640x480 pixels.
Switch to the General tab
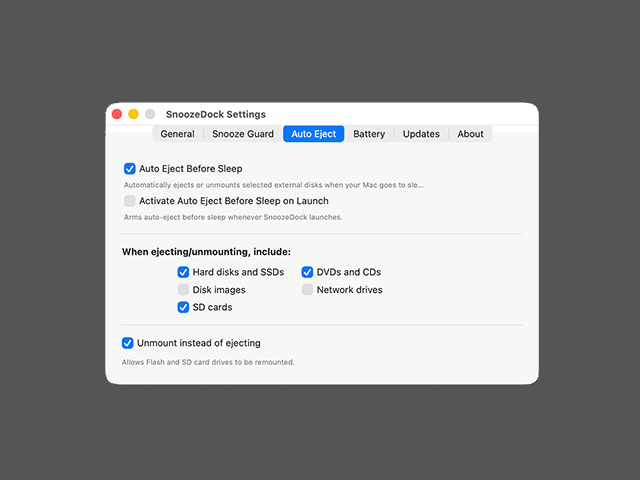(177, 134)
